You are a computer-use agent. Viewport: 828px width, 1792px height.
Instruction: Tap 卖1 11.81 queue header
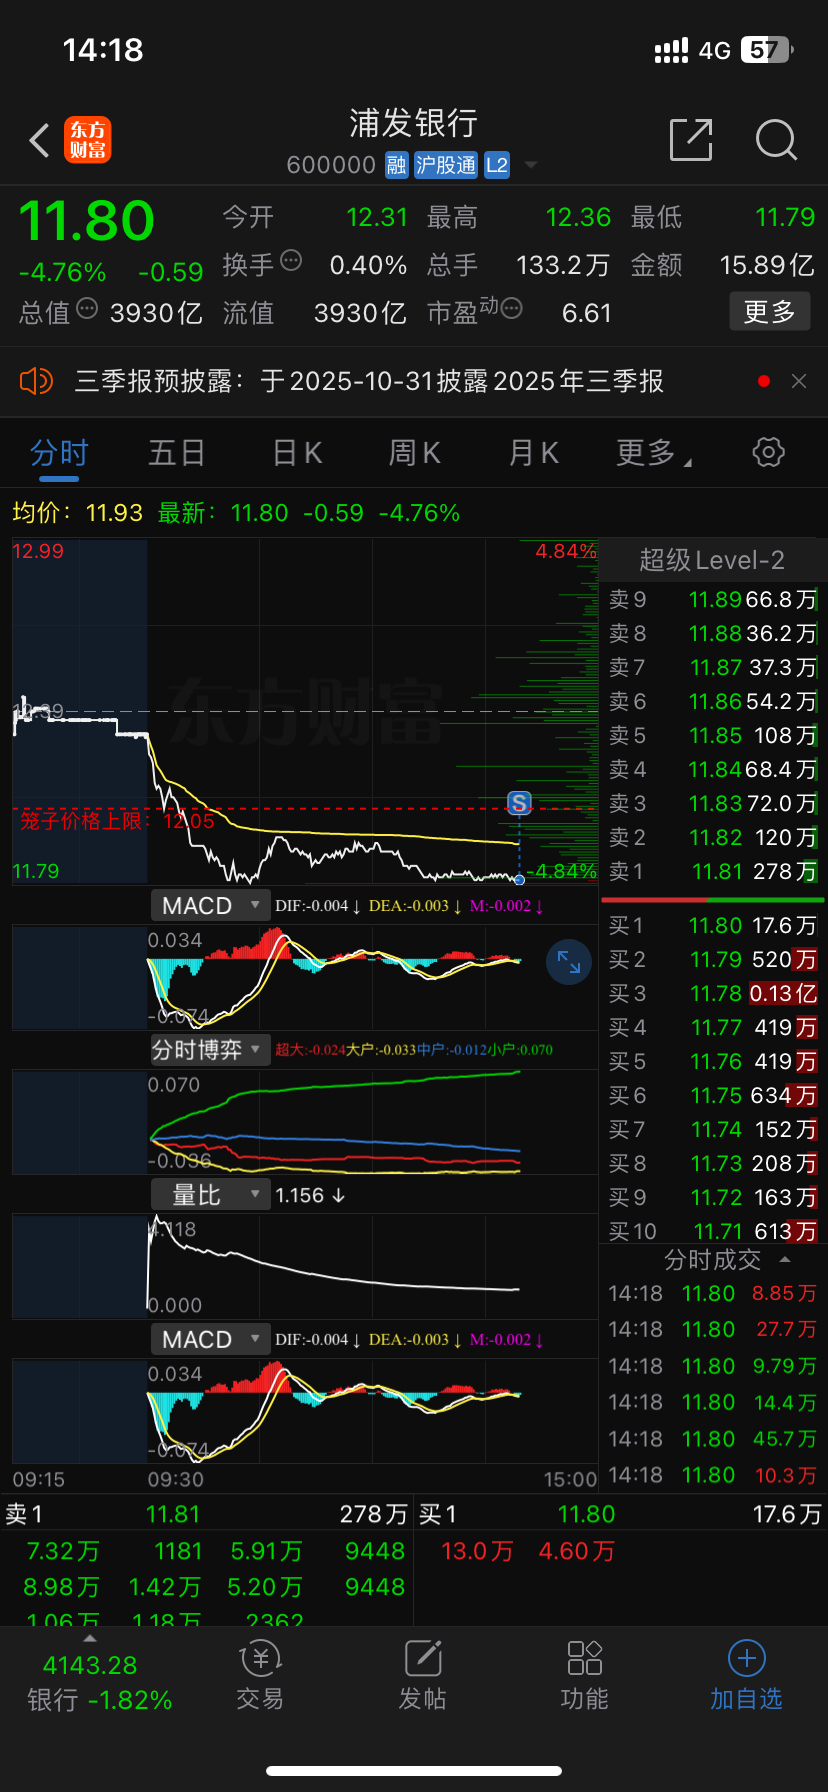(207, 1514)
